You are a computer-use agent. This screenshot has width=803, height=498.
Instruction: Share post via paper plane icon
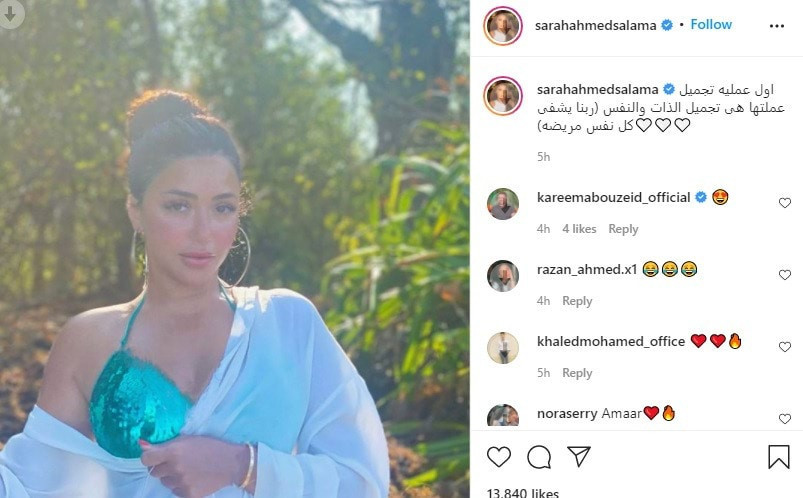tap(579, 456)
